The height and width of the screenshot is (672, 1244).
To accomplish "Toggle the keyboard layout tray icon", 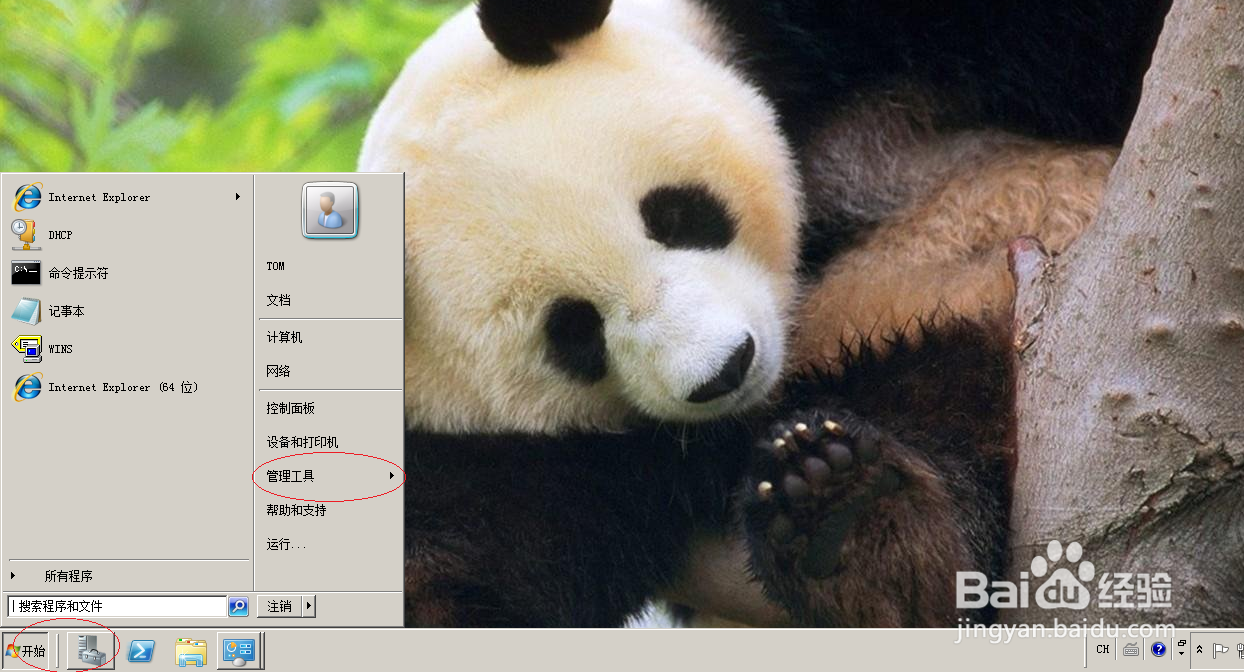I will click(1131, 649).
